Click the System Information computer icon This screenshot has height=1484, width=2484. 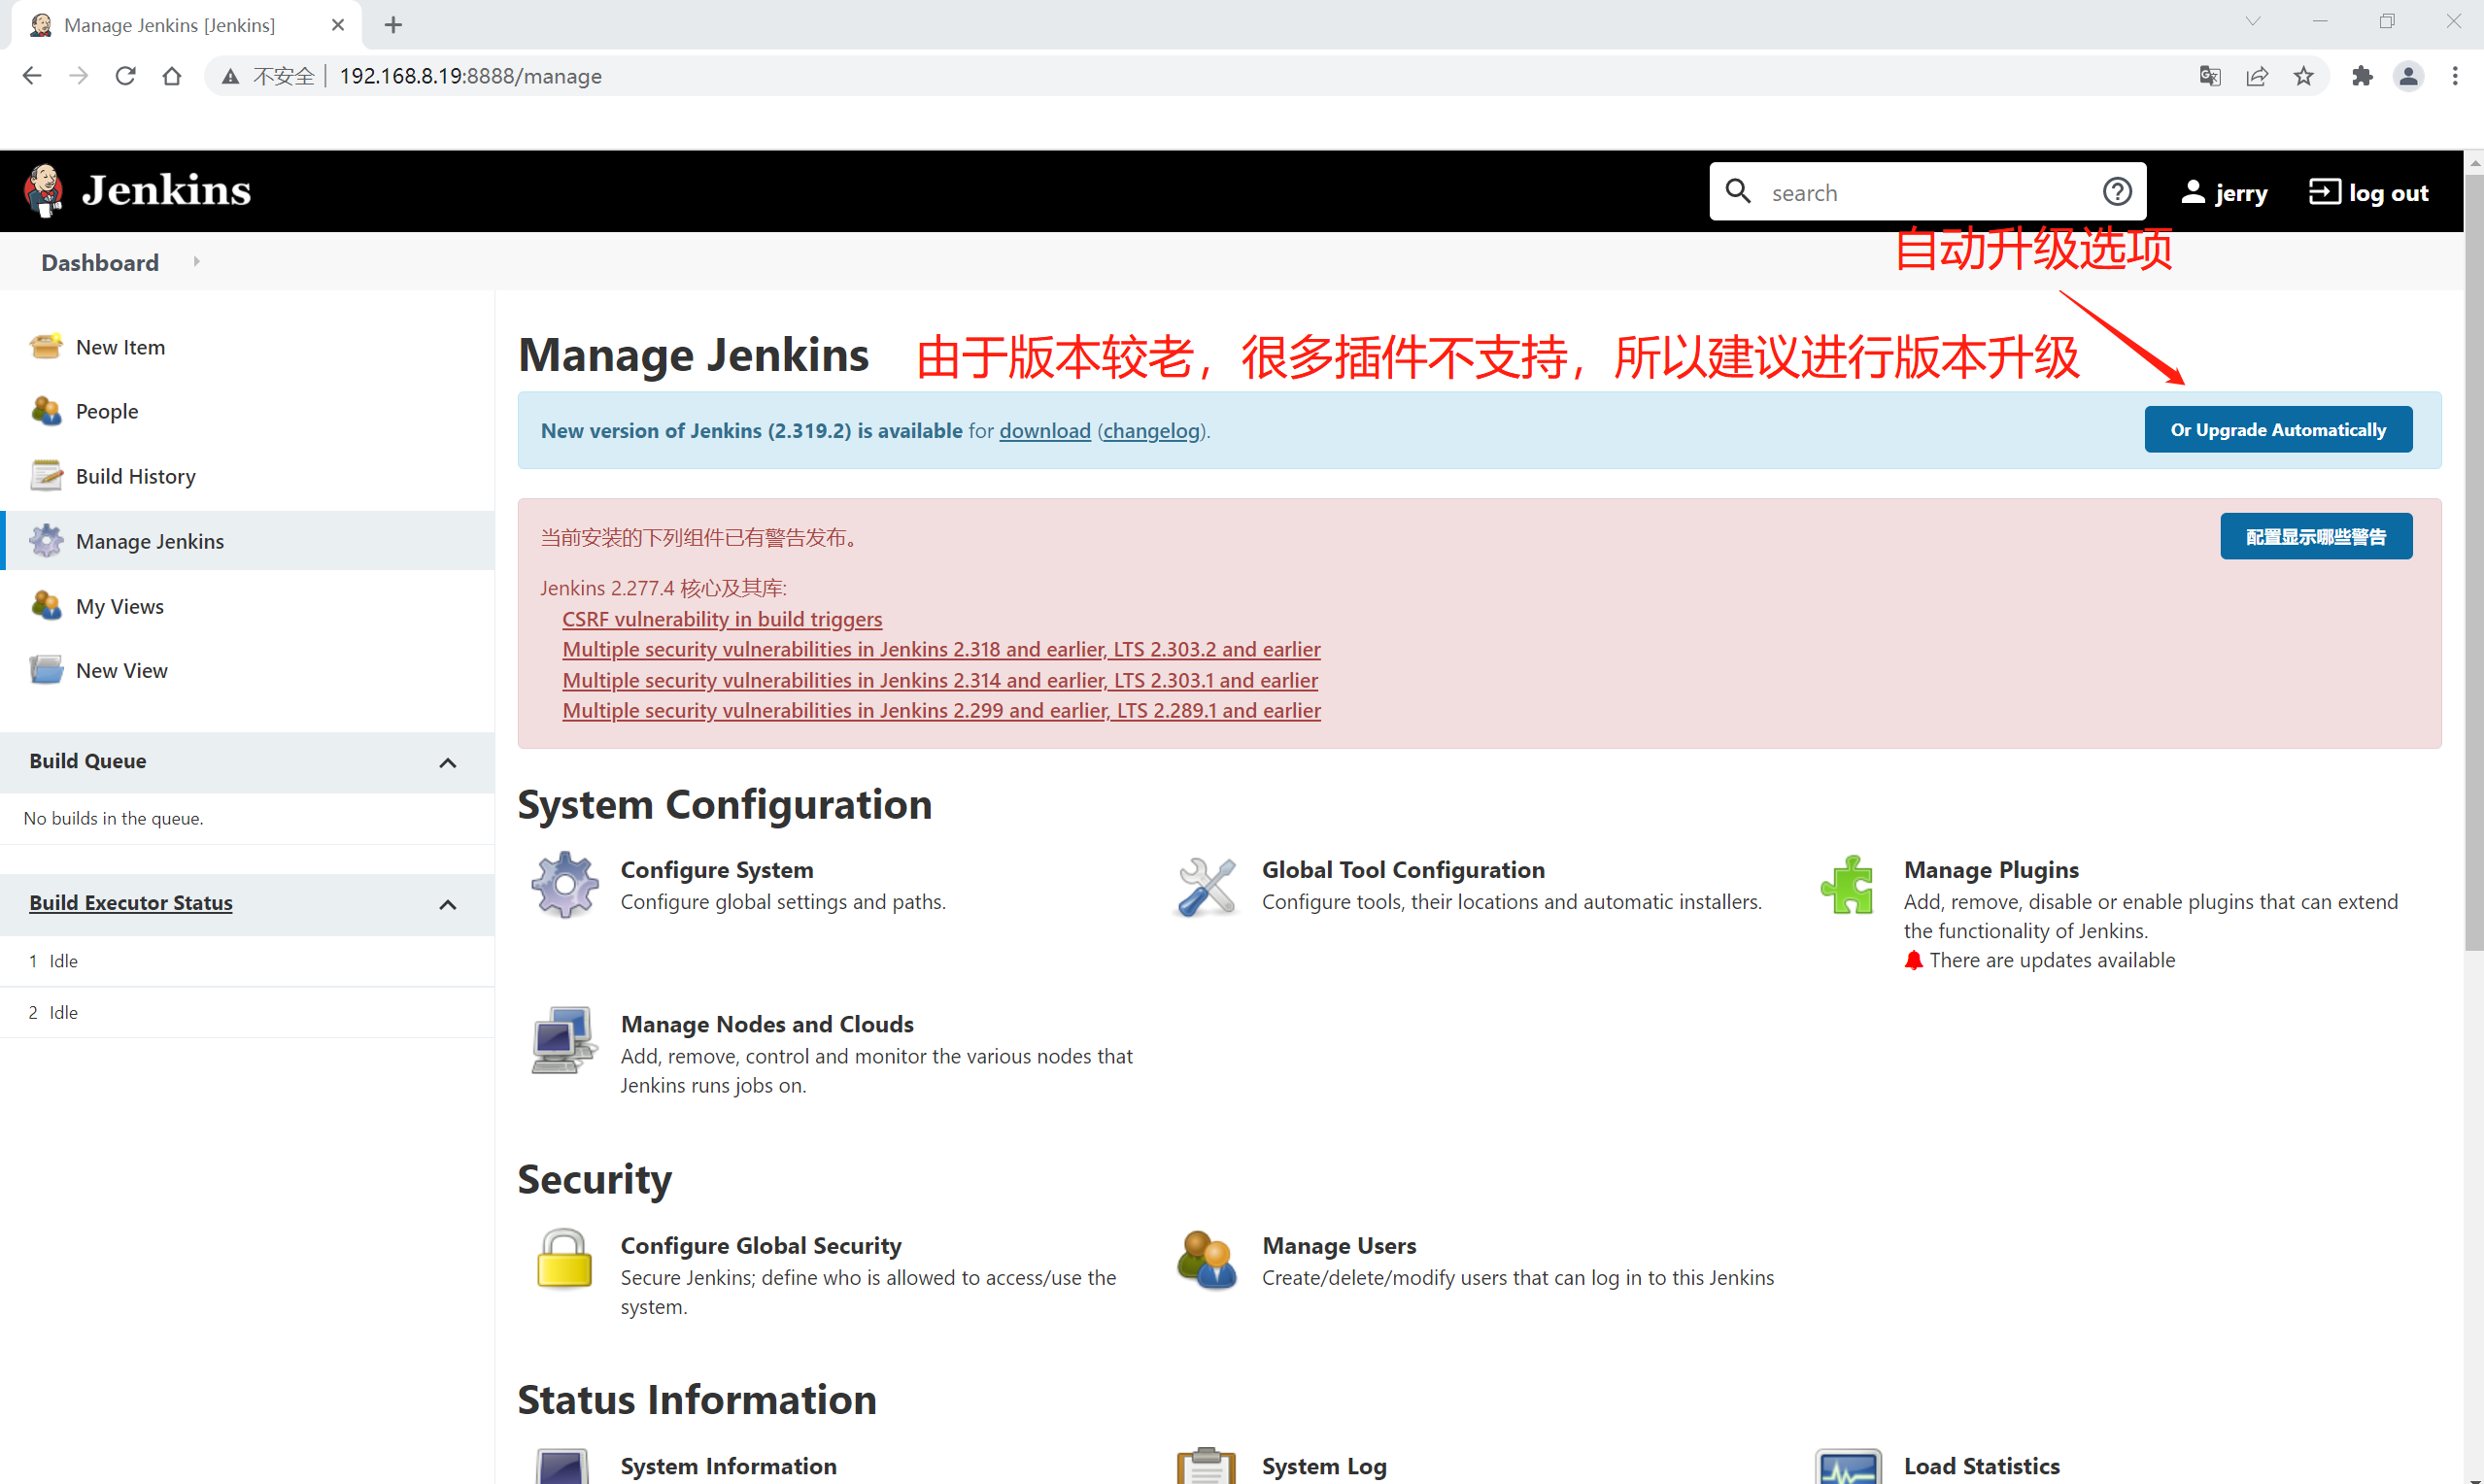[563, 1465]
